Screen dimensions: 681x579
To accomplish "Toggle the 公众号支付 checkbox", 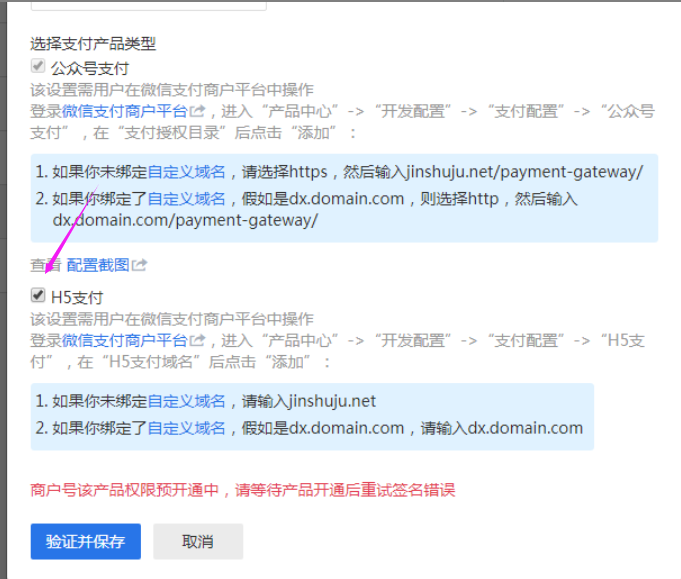I will pyautogui.click(x=38, y=66).
